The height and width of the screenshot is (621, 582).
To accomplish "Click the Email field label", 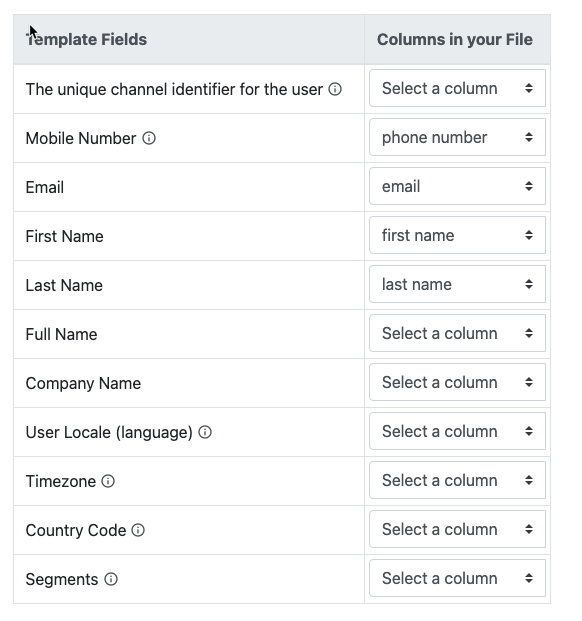I will [x=45, y=187].
